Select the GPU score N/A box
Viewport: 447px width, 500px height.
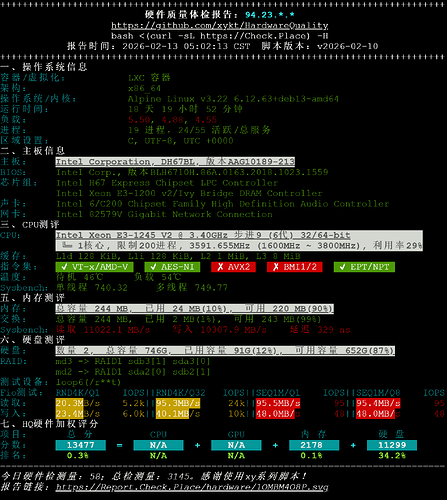pos(236,445)
